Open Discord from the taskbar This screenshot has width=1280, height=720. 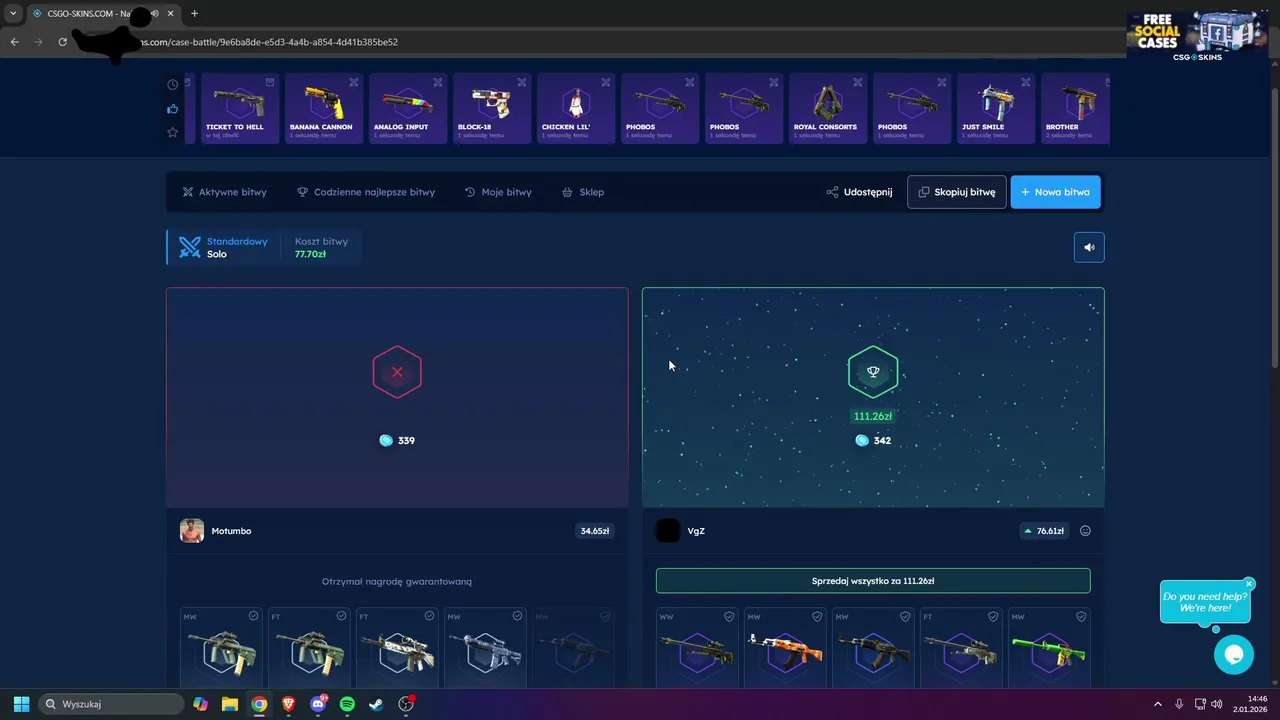point(318,704)
